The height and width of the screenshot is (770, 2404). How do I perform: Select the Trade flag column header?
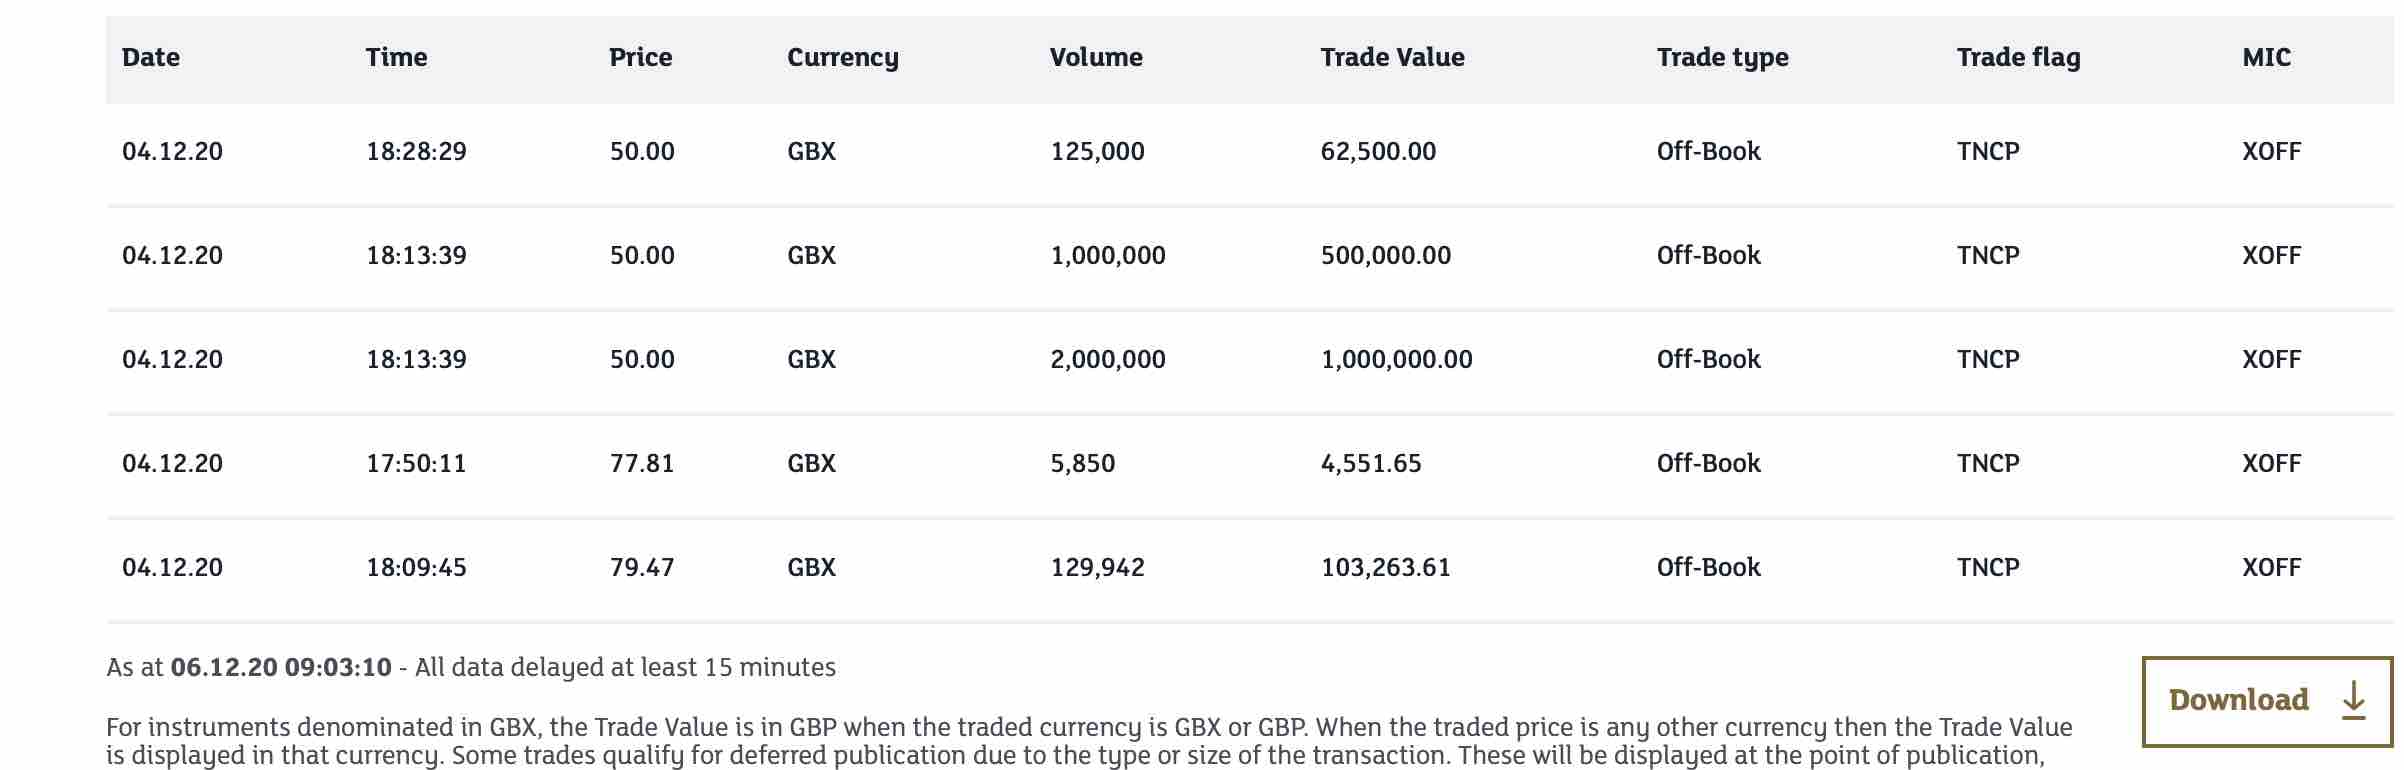click(x=2018, y=57)
